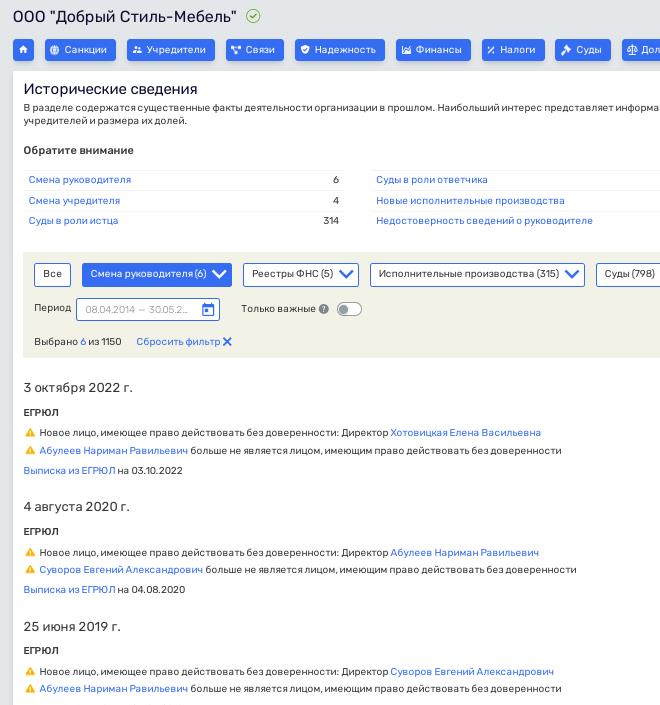The width and height of the screenshot is (660, 705).
Task: Open the Санкции tab
Action: pos(80,49)
